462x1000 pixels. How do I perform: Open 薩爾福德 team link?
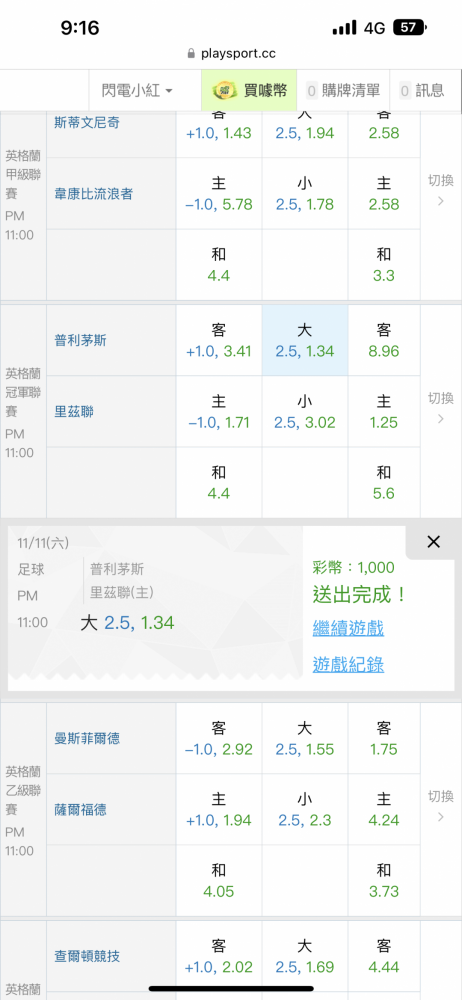80,810
